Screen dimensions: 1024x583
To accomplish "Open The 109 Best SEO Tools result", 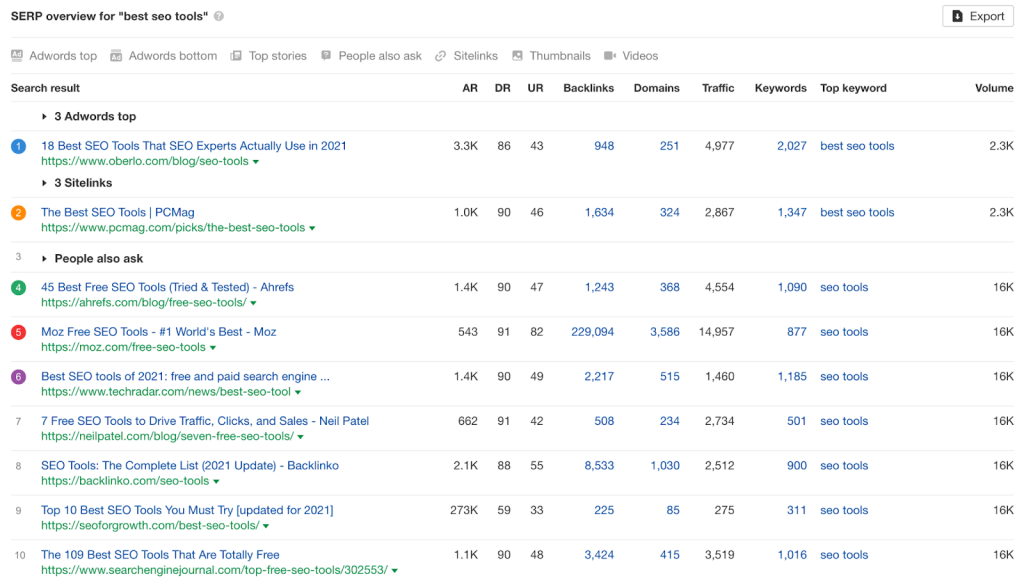I will 160,555.
